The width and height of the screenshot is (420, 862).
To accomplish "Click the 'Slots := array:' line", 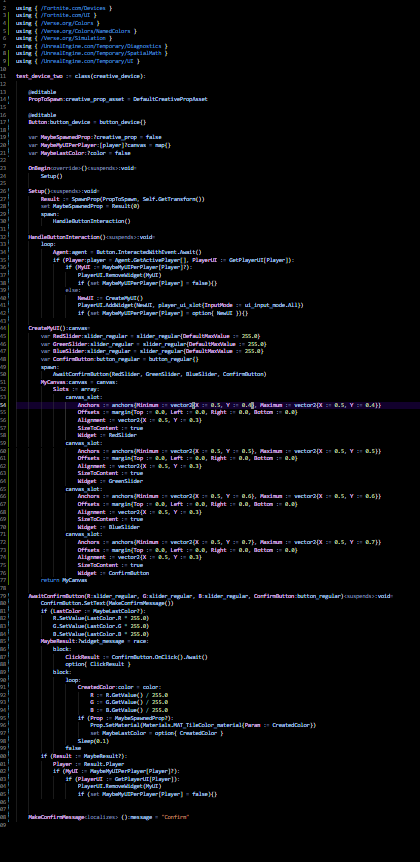I will (76, 389).
